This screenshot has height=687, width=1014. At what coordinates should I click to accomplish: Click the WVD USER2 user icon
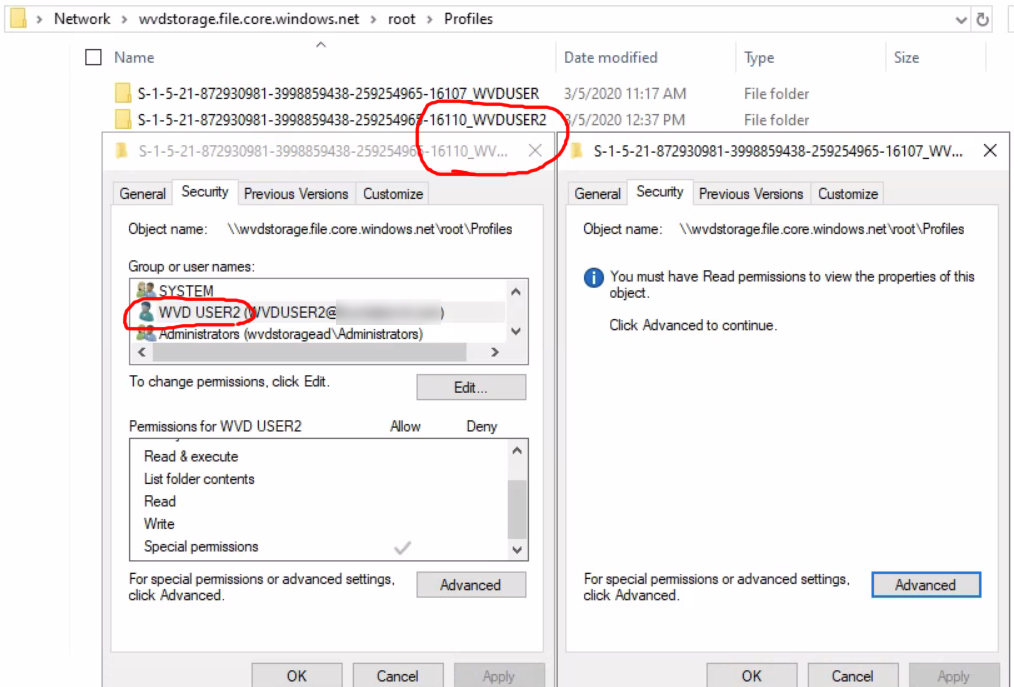pos(147,312)
